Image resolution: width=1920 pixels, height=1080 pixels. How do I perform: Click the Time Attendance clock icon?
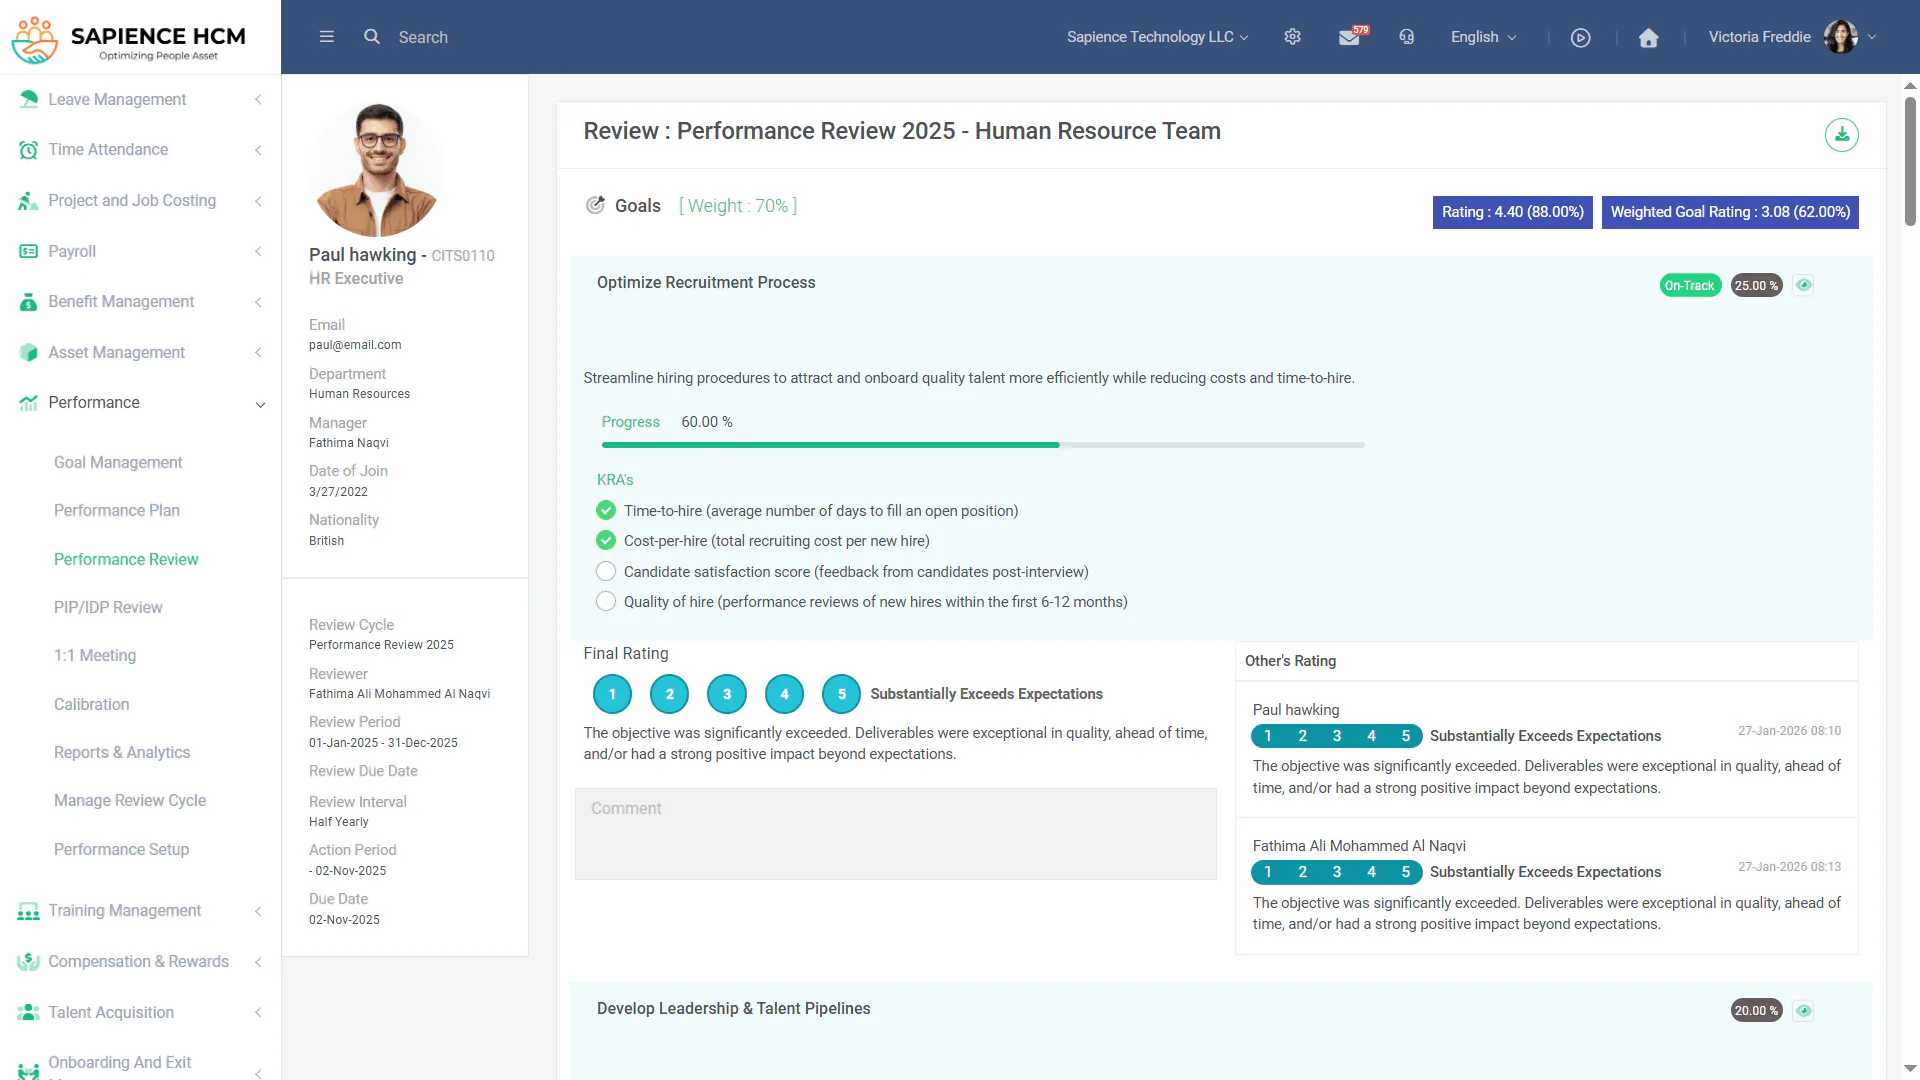coord(28,150)
